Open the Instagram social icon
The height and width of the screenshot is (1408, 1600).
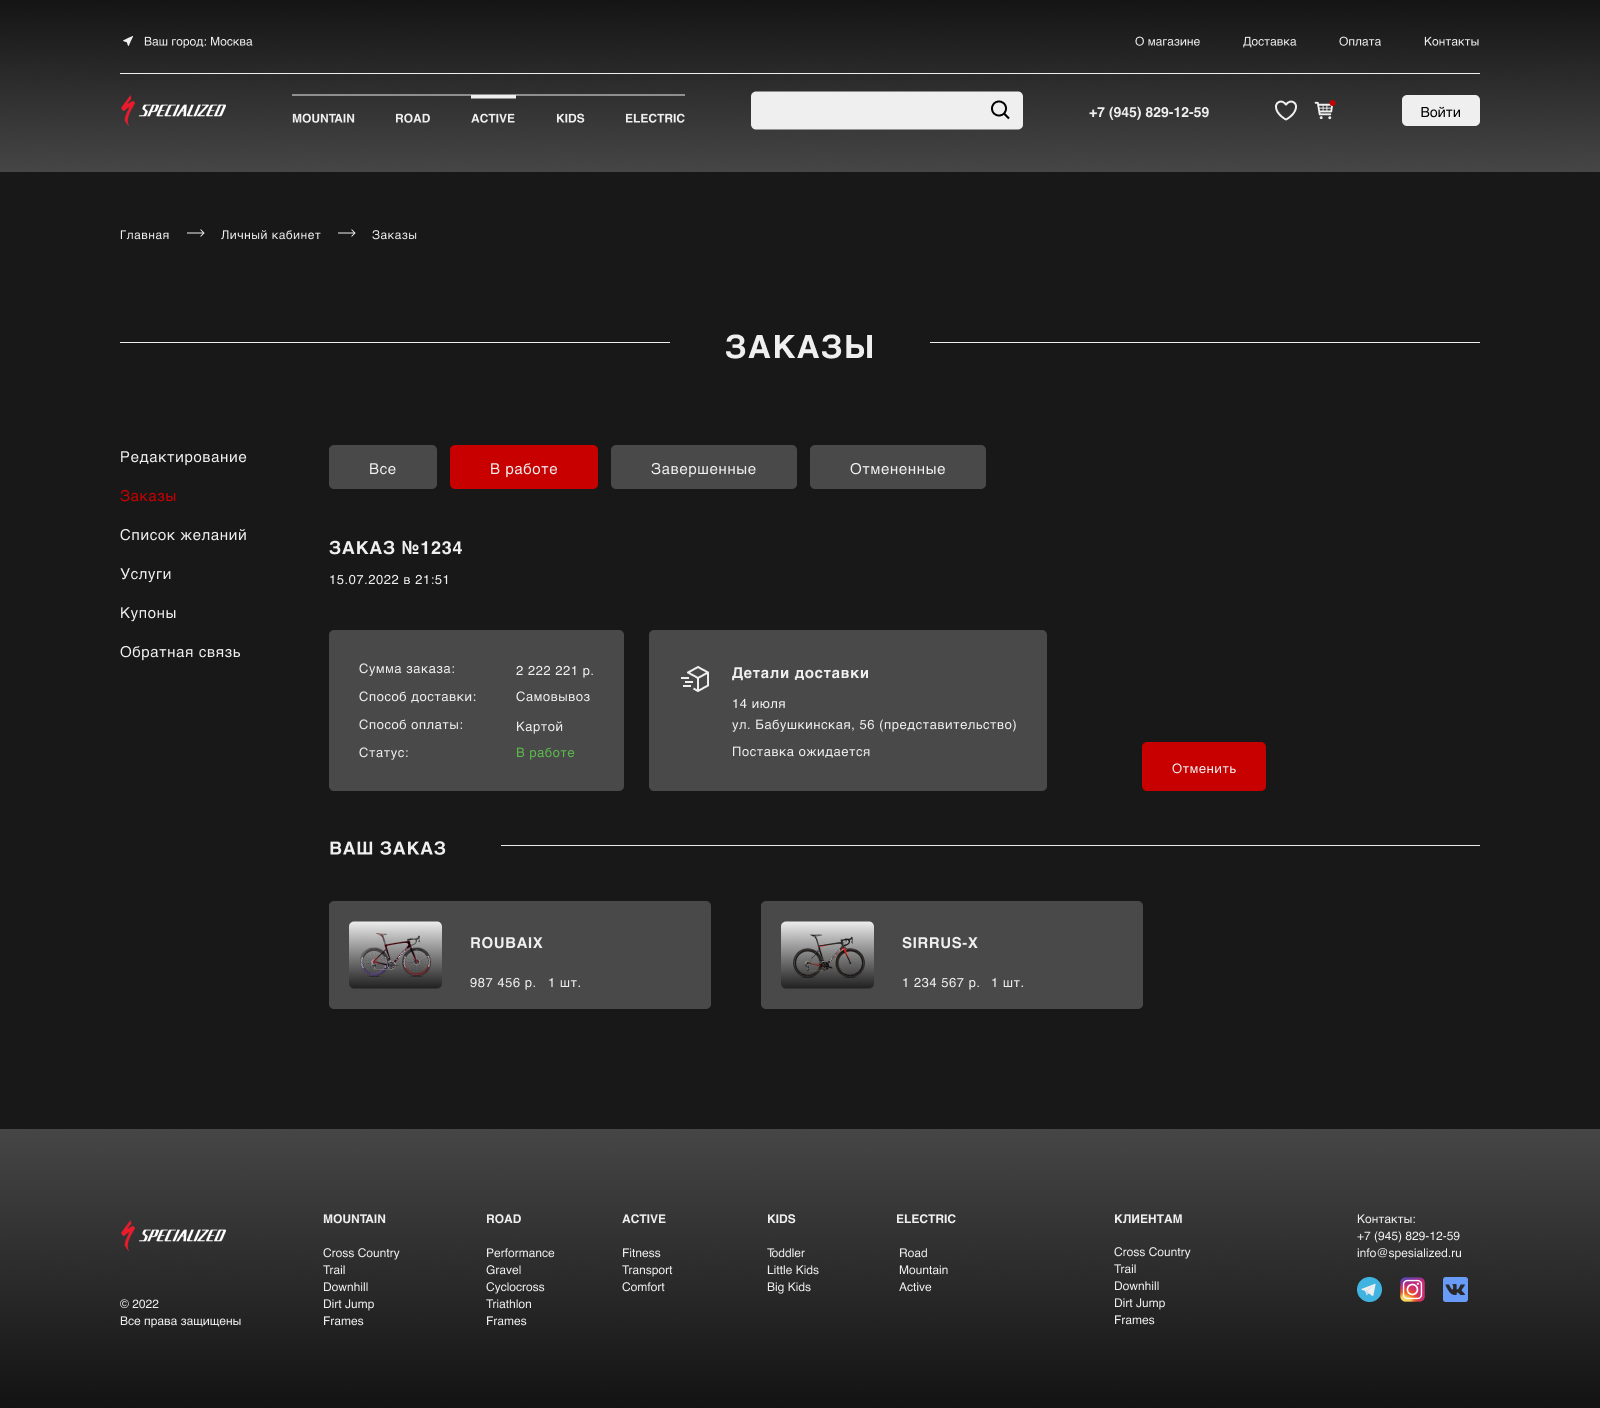click(x=1412, y=1290)
